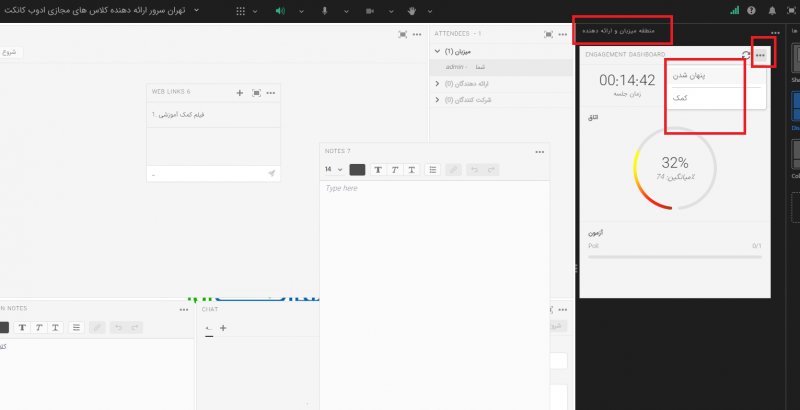Open font size dropdown in Notes 7
Image resolution: width=800 pixels, height=410 pixels.
333,170
